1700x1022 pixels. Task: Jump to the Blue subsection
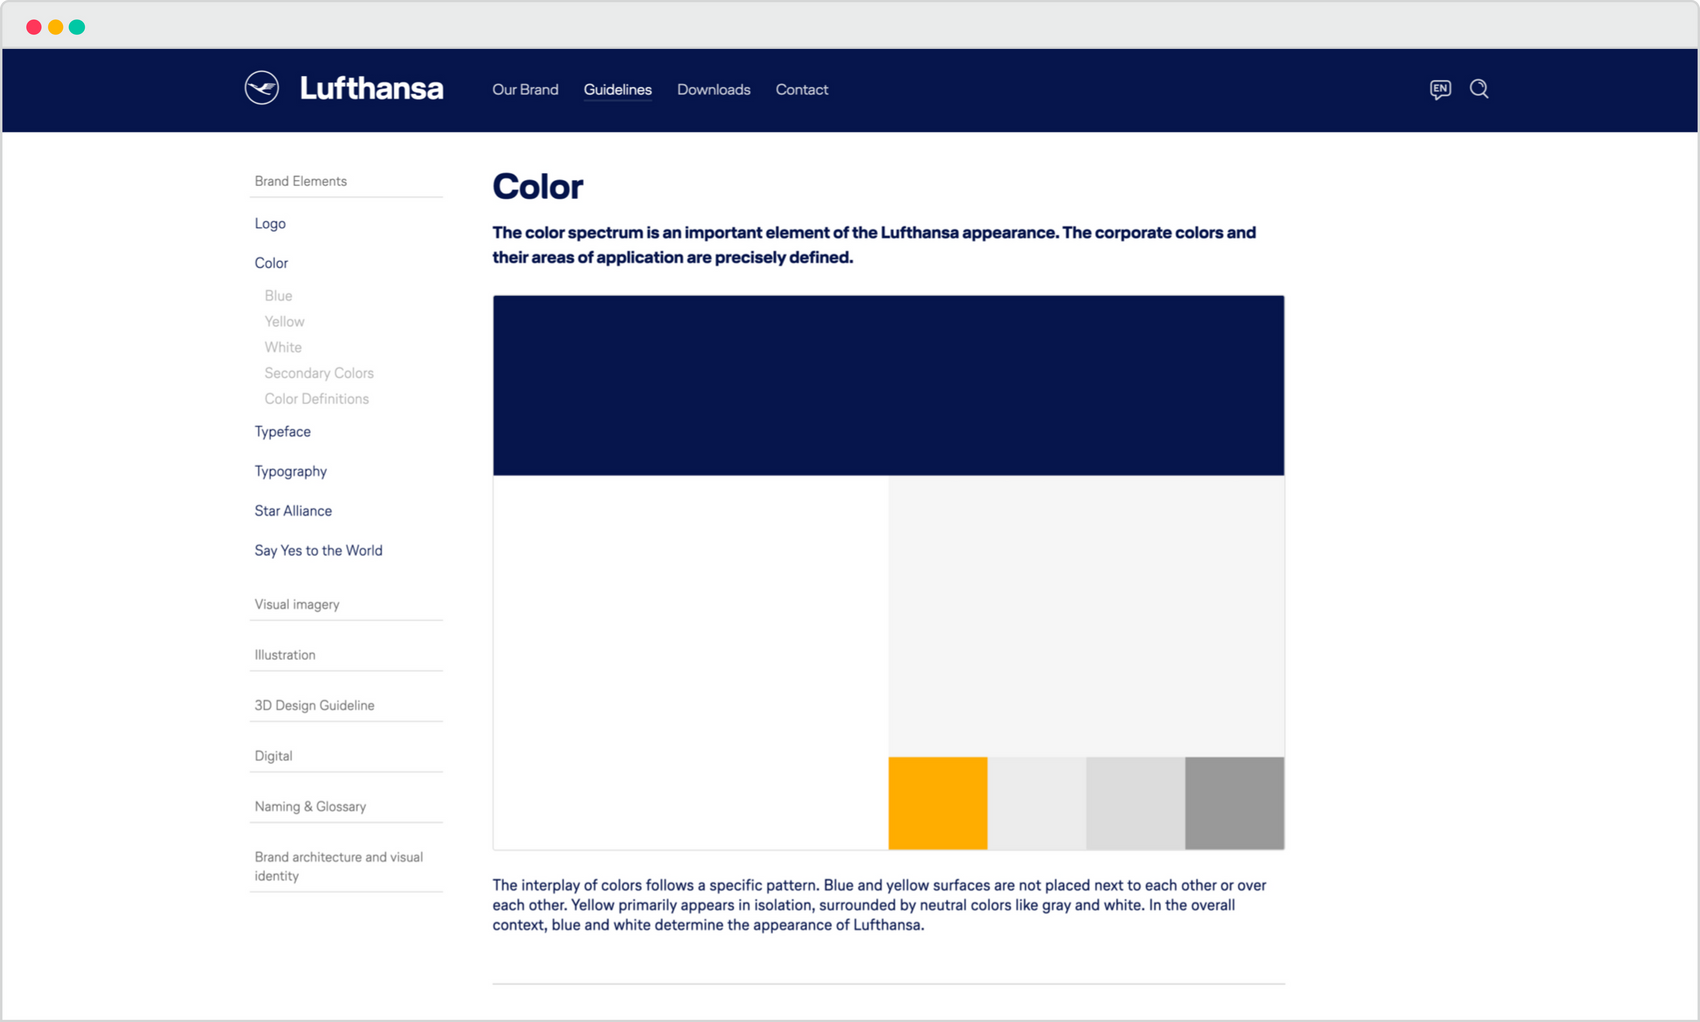coord(278,296)
